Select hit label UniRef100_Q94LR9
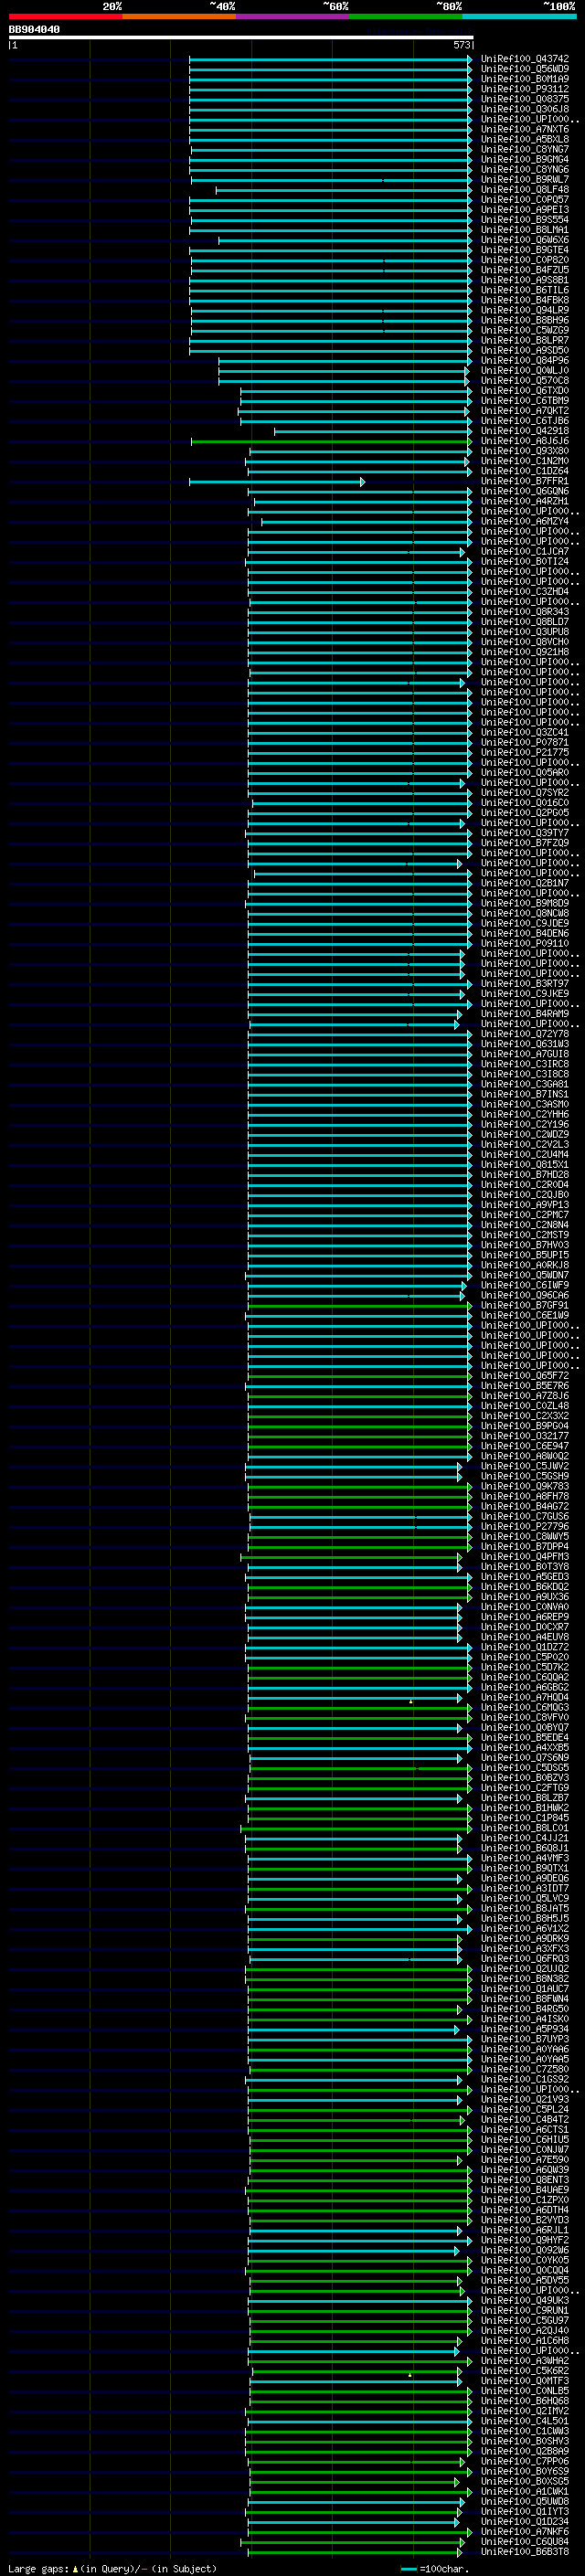The image size is (585, 2576). [525, 310]
